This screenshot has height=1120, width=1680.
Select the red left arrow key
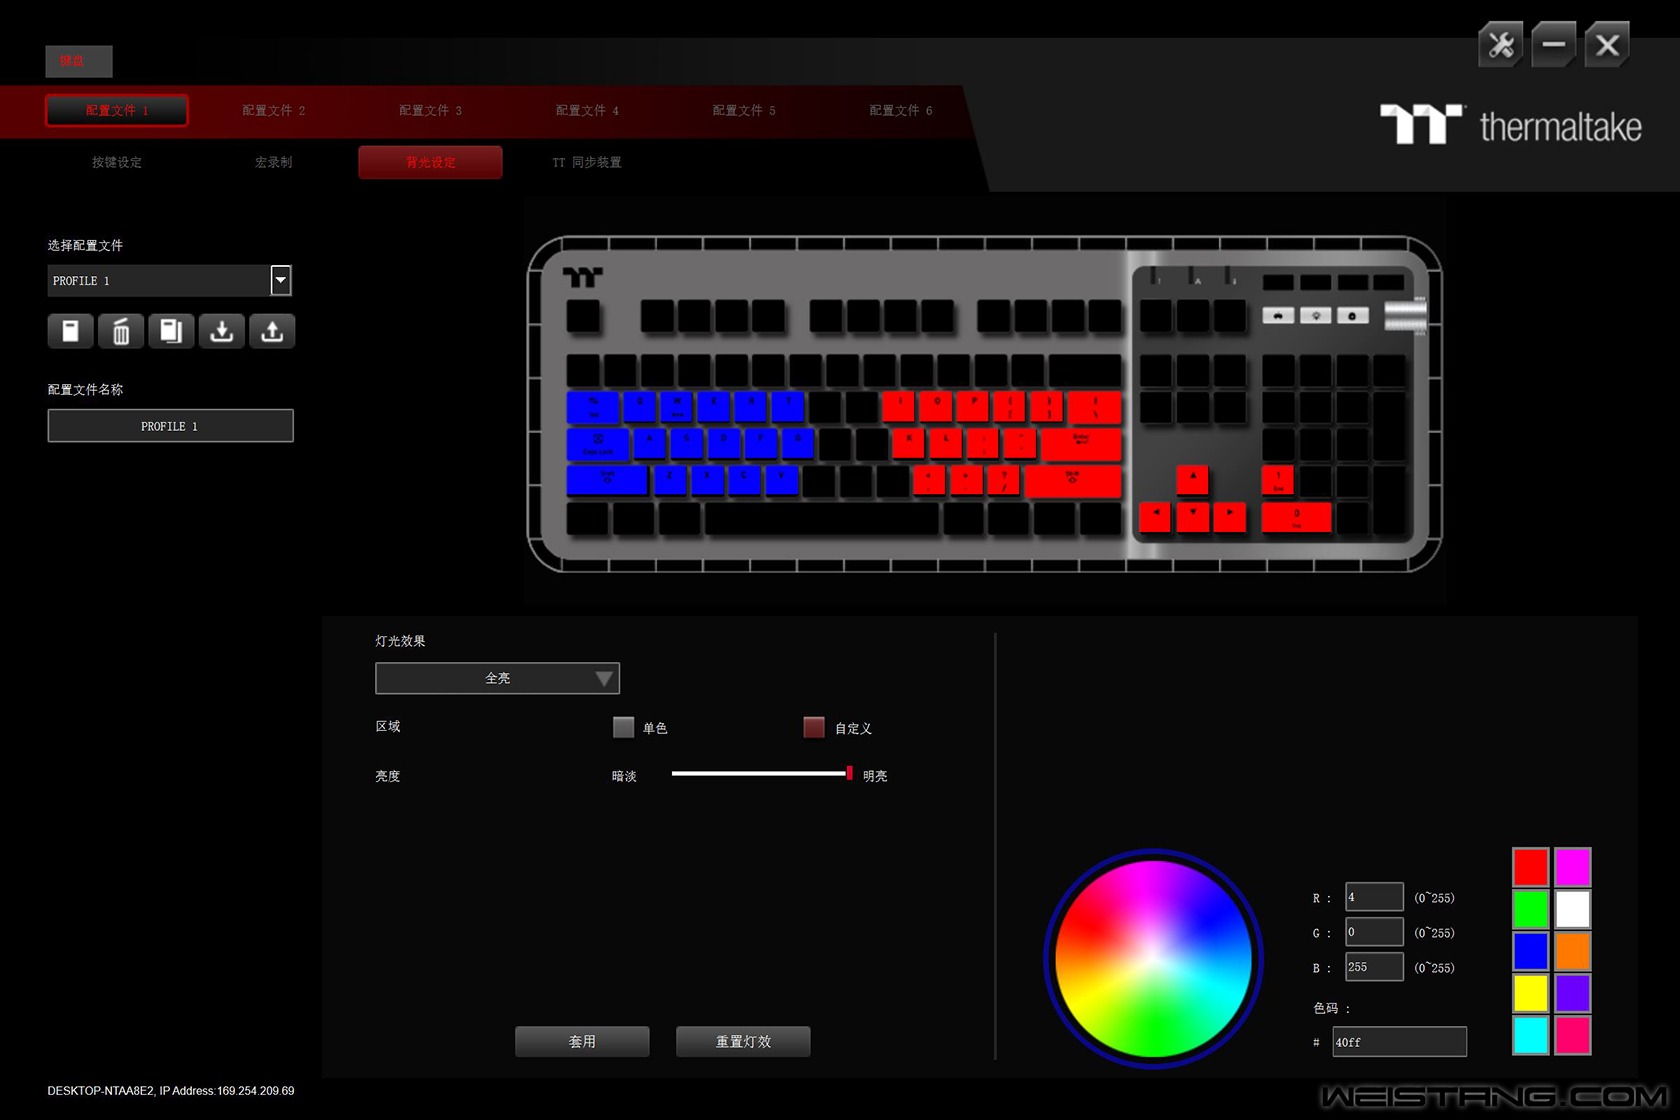[1155, 517]
